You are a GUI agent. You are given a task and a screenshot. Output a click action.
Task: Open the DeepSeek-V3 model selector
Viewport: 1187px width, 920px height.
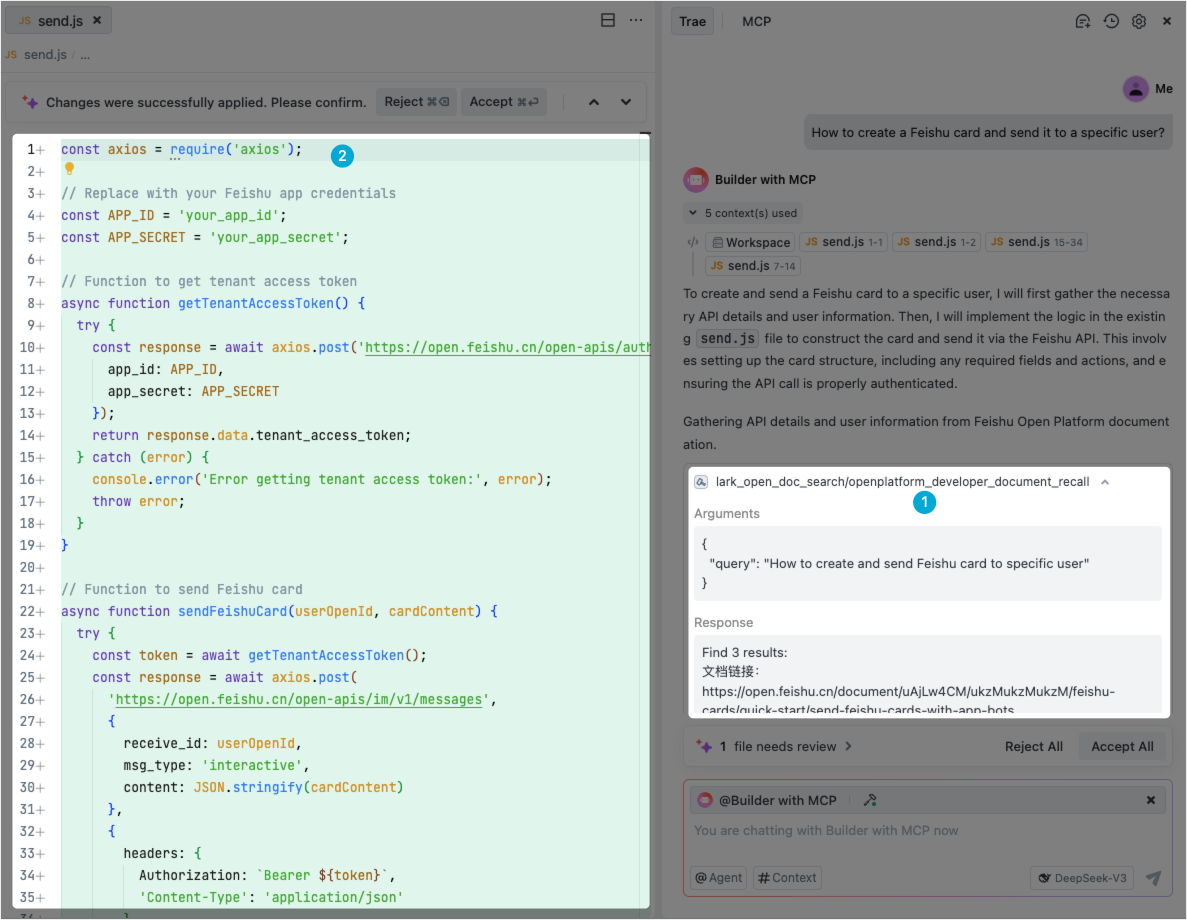[1082, 878]
